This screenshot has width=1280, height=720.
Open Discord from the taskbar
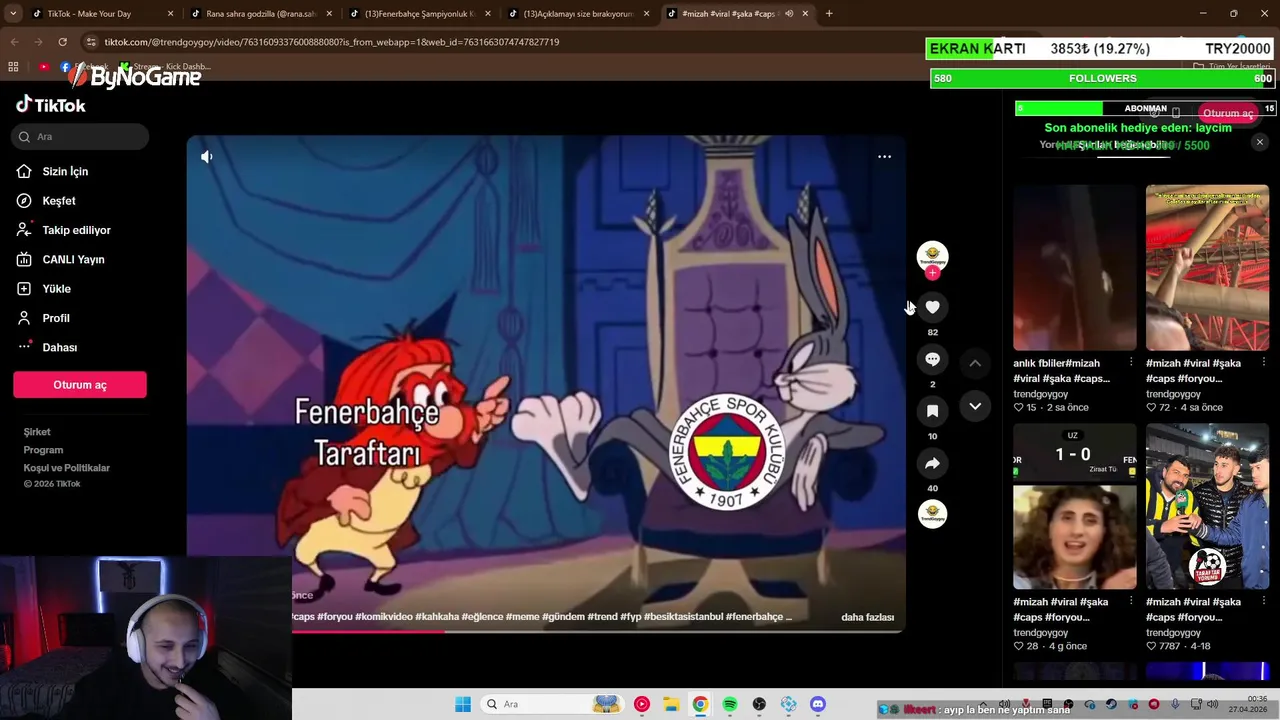818,704
